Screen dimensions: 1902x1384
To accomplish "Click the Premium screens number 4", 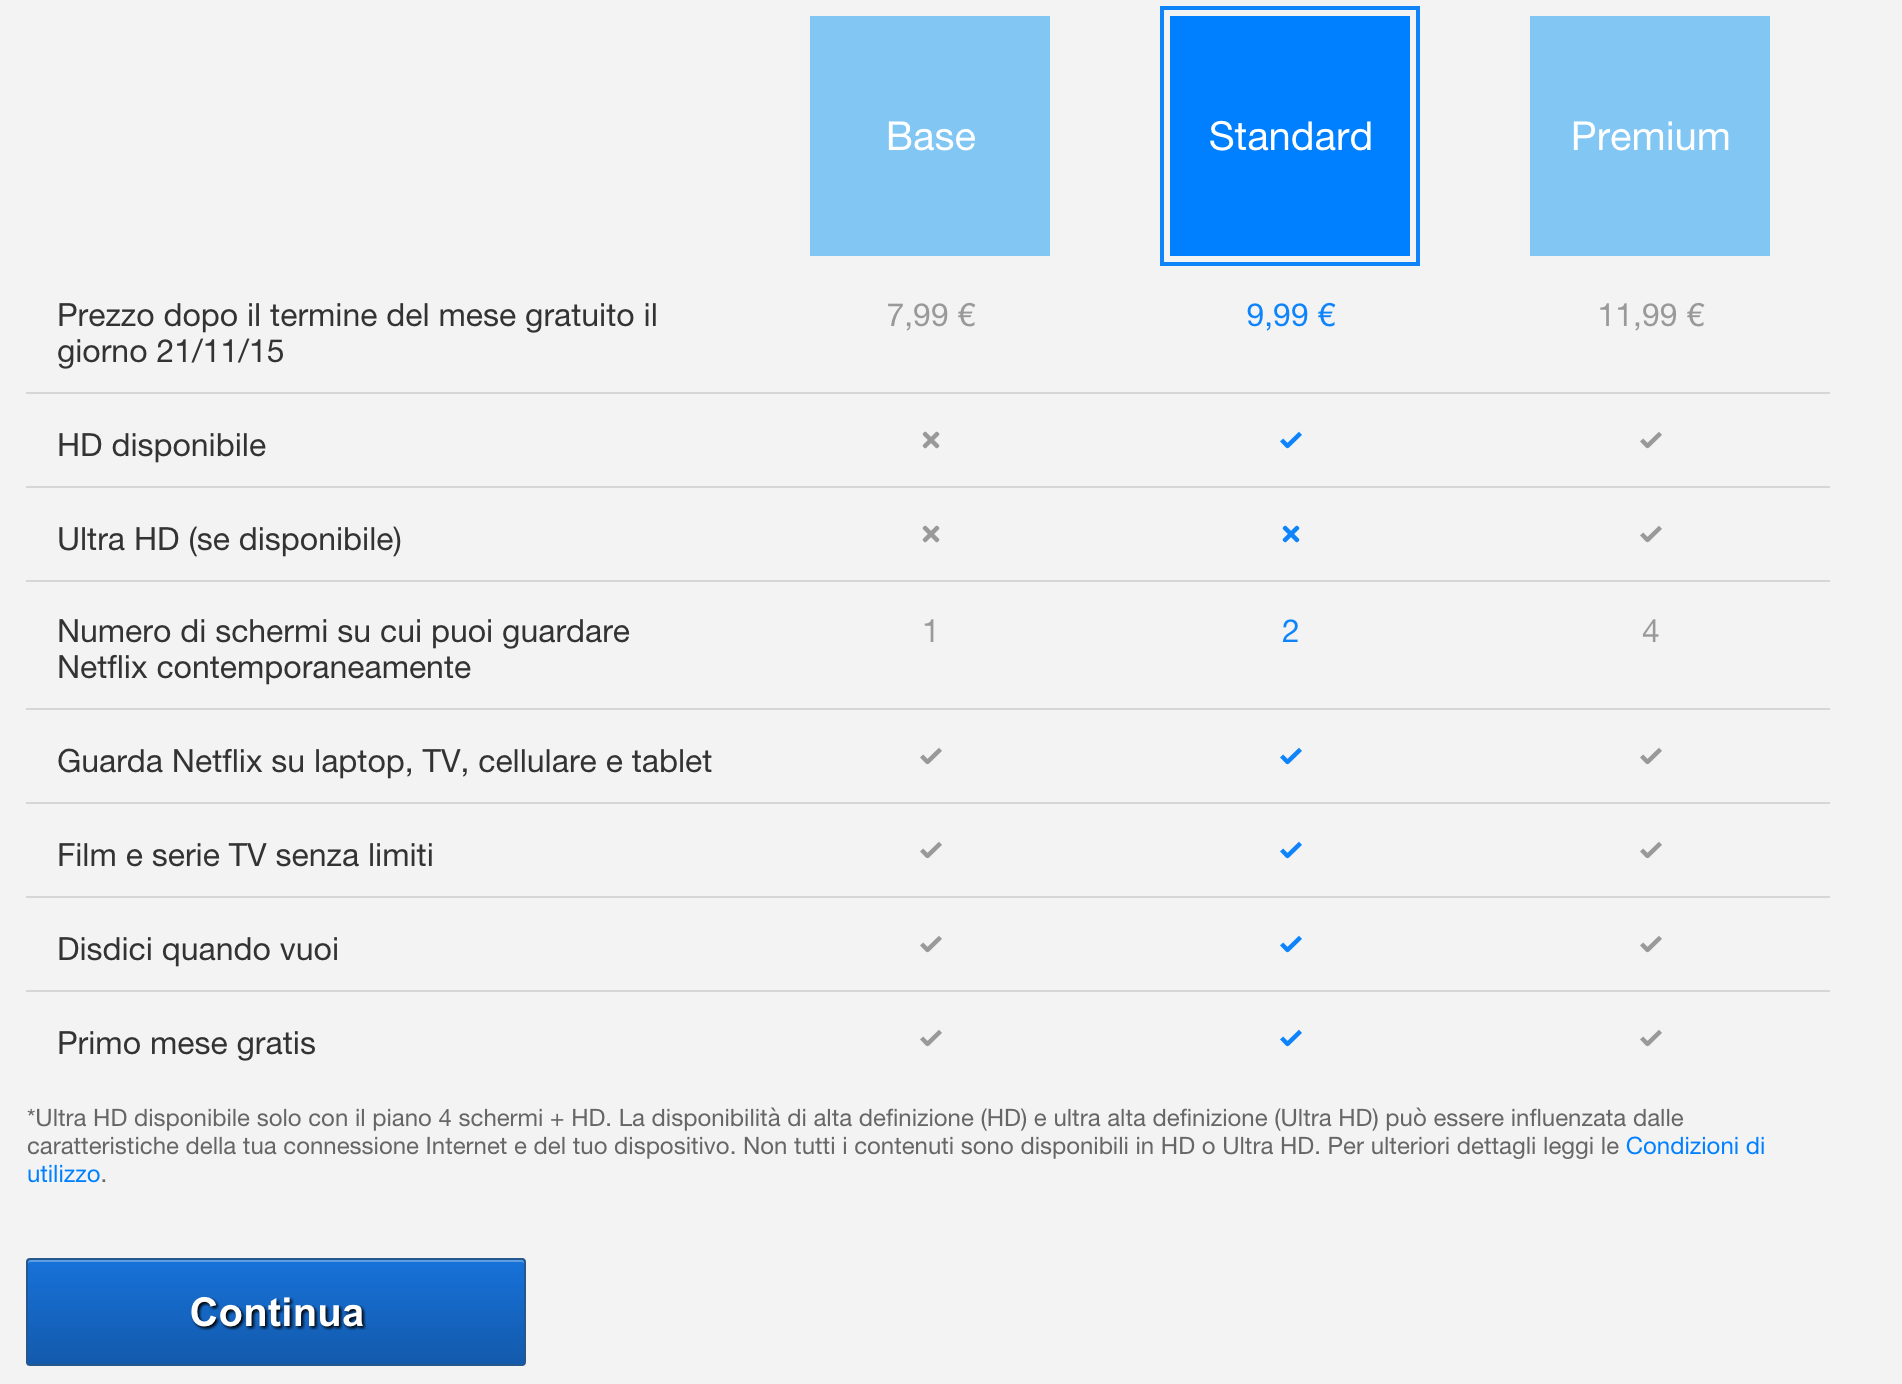I will pyautogui.click(x=1650, y=631).
